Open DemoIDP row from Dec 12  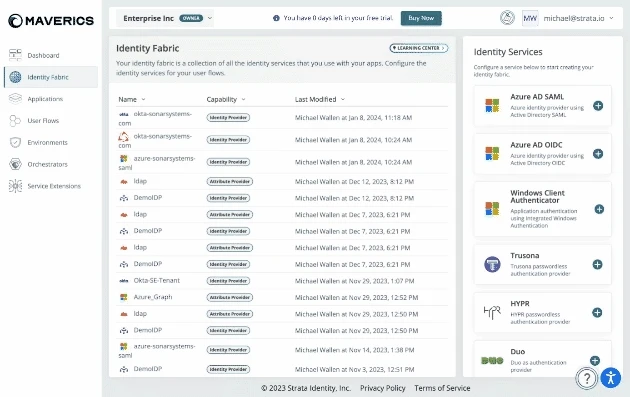[282, 198]
